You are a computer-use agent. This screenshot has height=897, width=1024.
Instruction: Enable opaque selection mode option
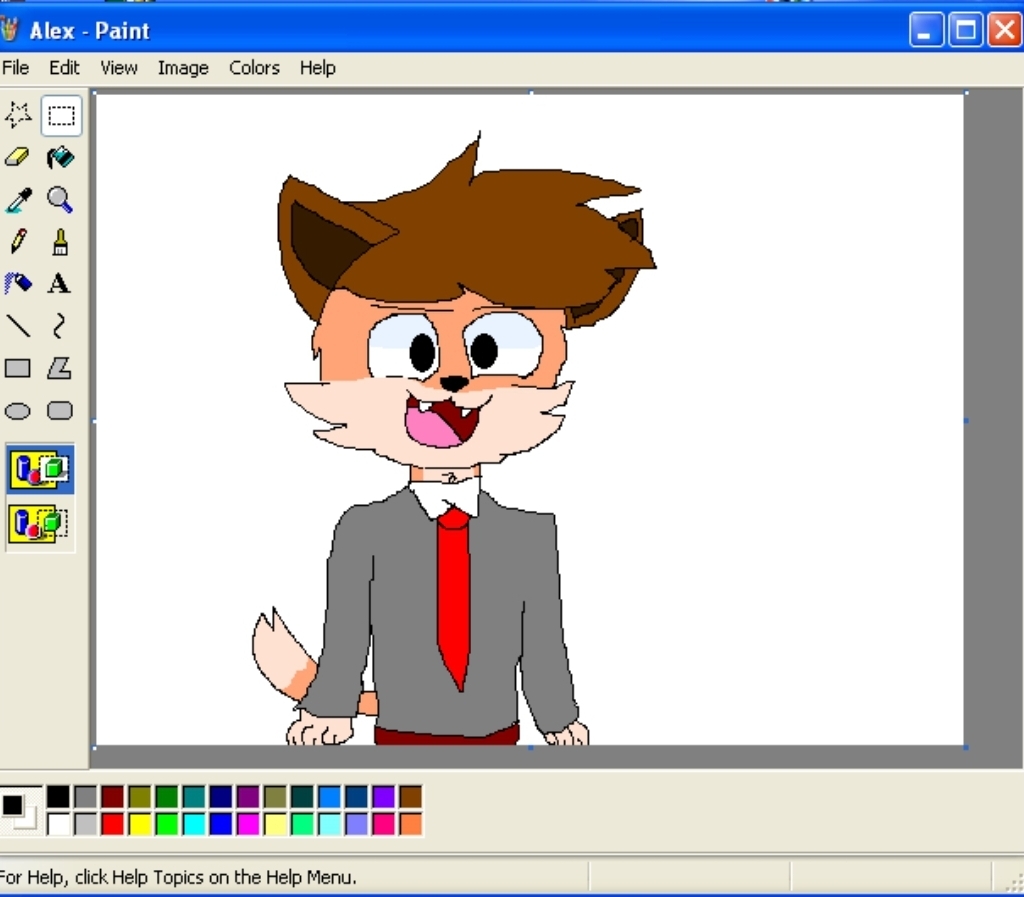pyautogui.click(x=40, y=469)
